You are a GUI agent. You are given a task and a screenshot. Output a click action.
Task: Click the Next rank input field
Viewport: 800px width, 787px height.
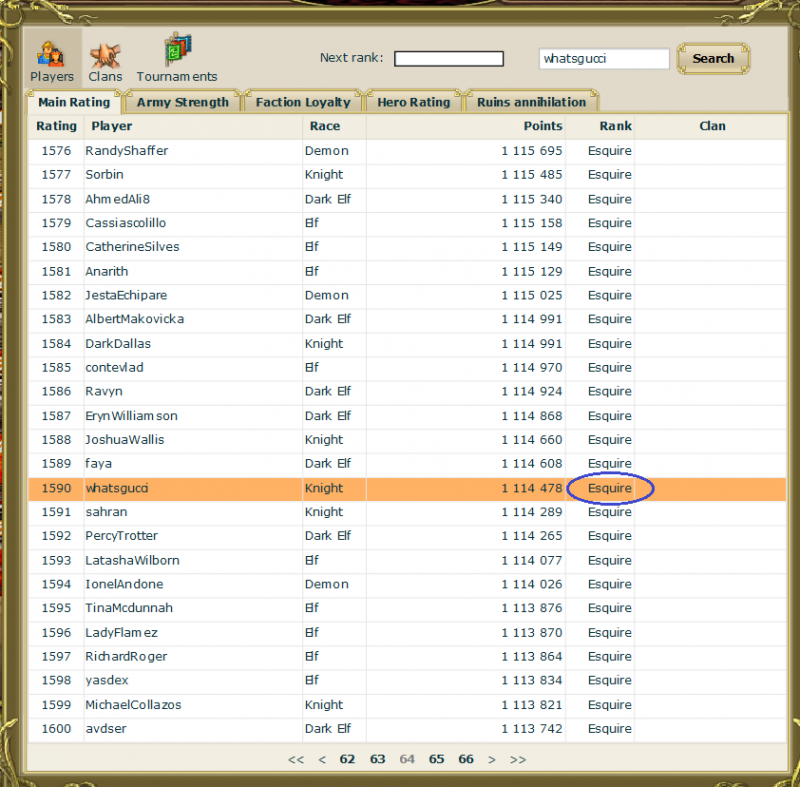click(448, 58)
